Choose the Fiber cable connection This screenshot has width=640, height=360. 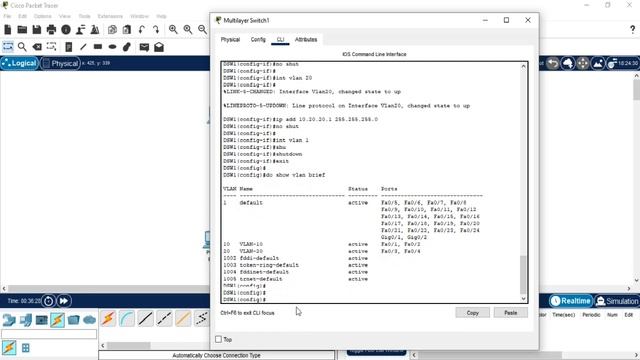(x=183, y=318)
